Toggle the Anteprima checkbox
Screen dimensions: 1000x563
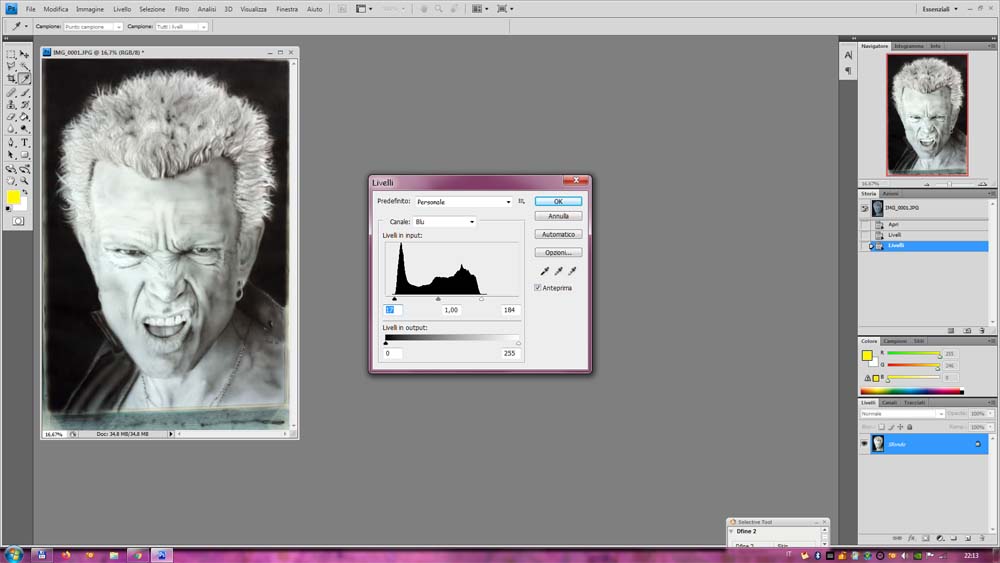pos(538,288)
